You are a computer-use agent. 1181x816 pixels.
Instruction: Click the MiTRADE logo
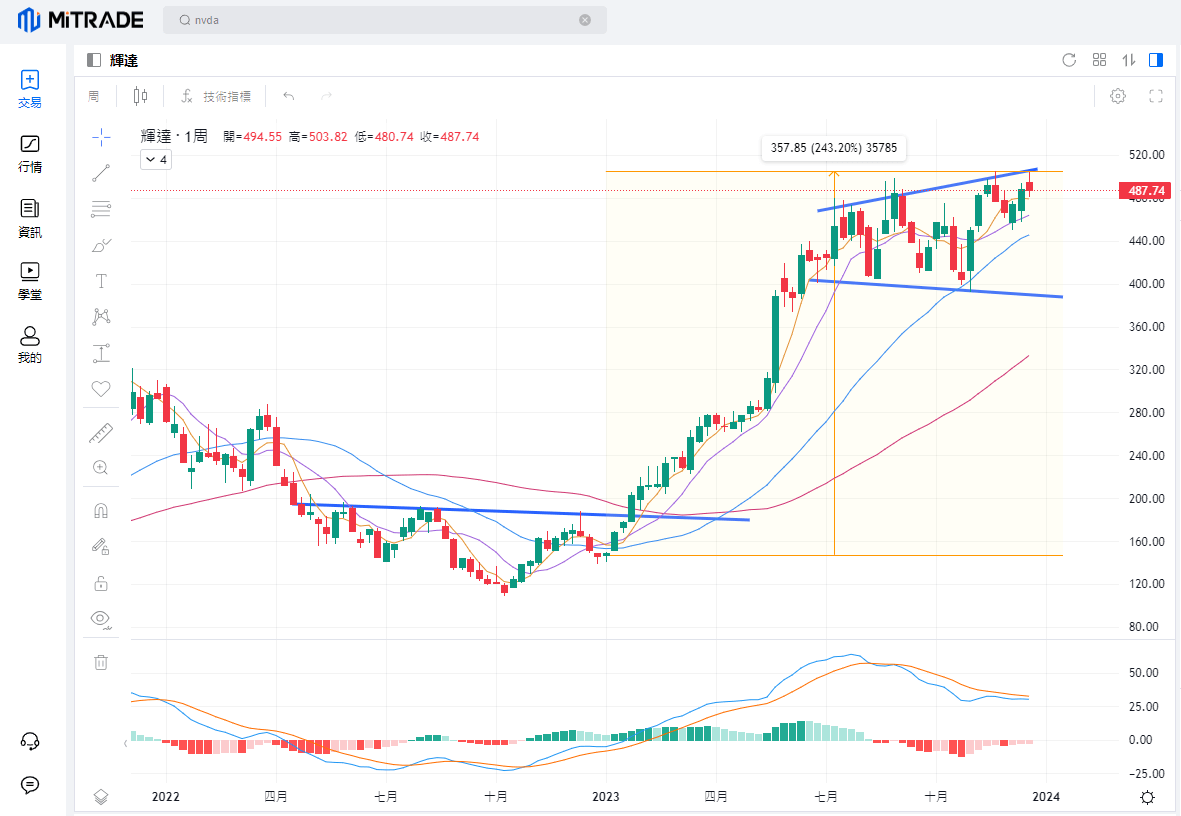tap(81, 20)
